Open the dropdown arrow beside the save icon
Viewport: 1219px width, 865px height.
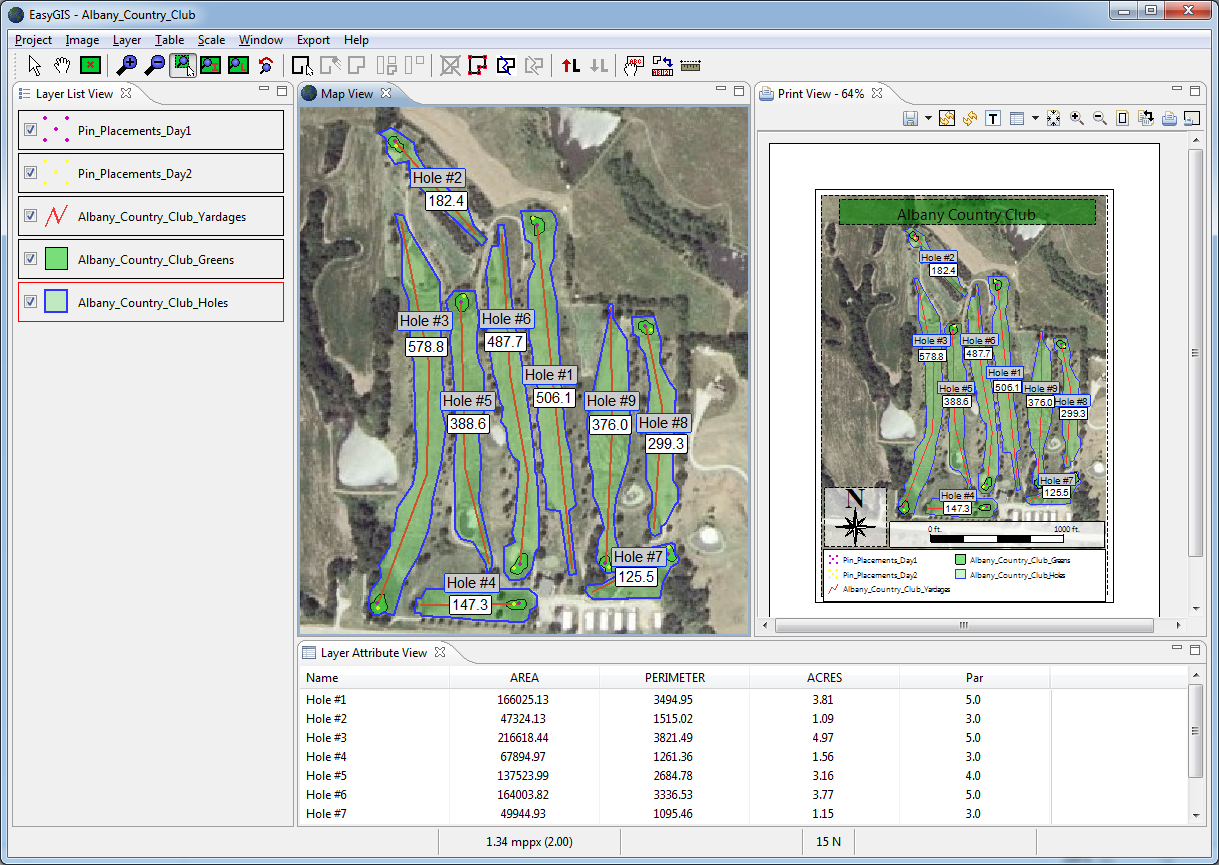pos(928,118)
